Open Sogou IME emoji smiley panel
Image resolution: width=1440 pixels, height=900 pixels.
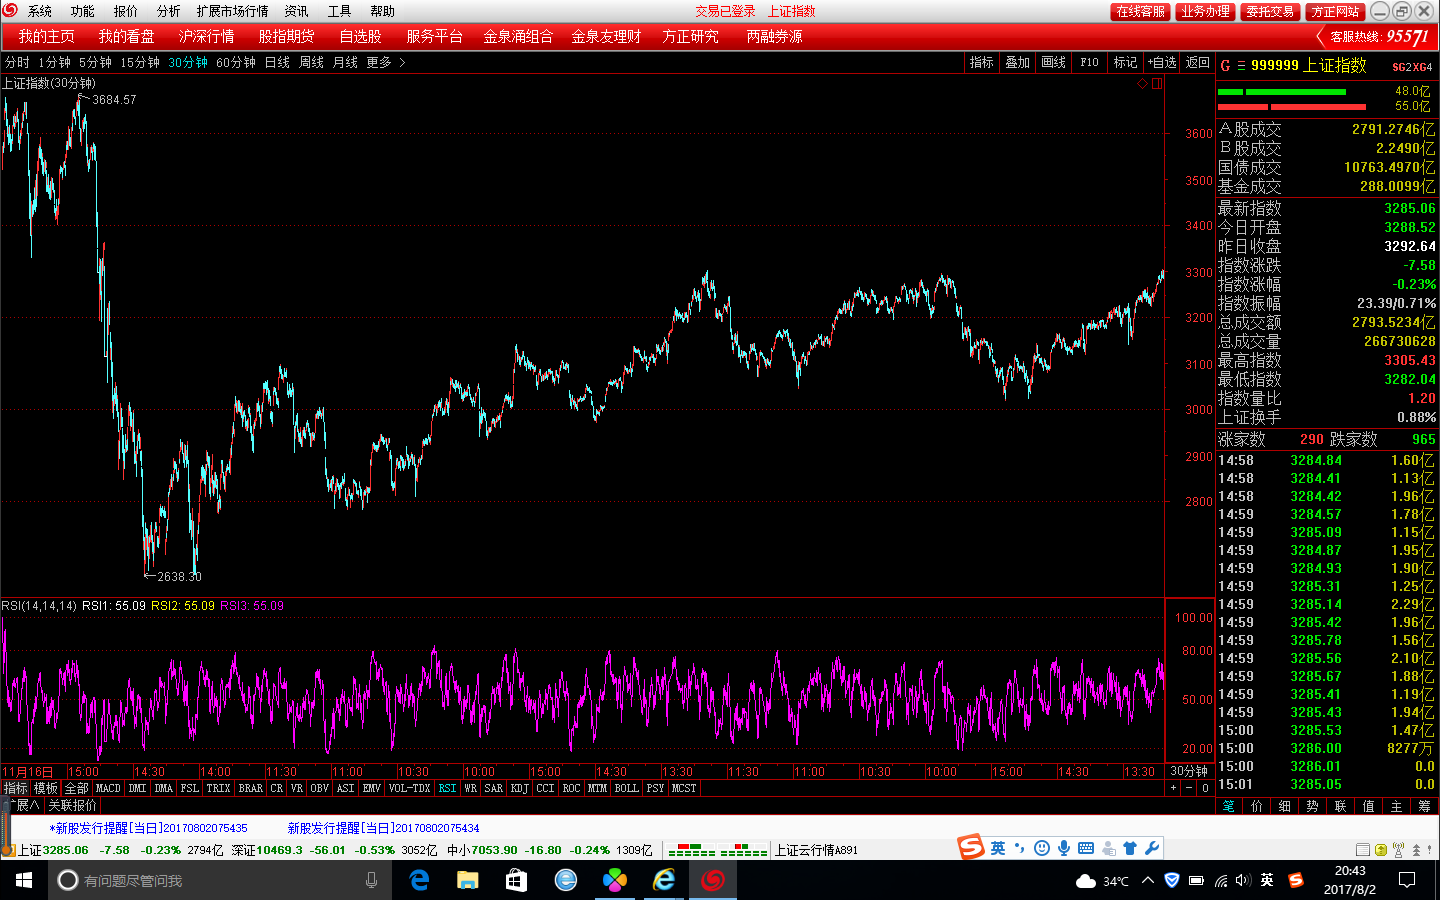(x=1042, y=848)
